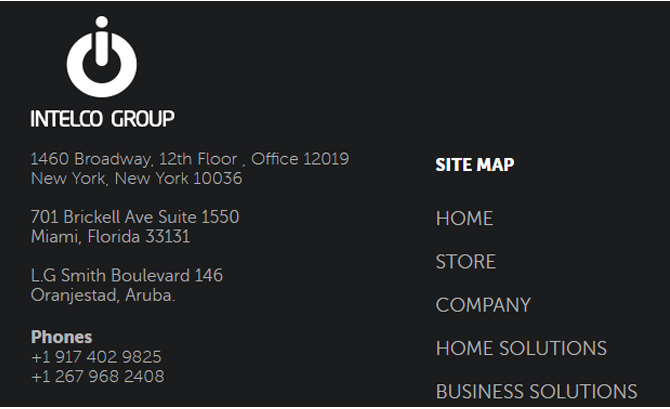Click the INTELCO GROUP wordmark text
Screen dimensions: 670x409
click(103, 118)
